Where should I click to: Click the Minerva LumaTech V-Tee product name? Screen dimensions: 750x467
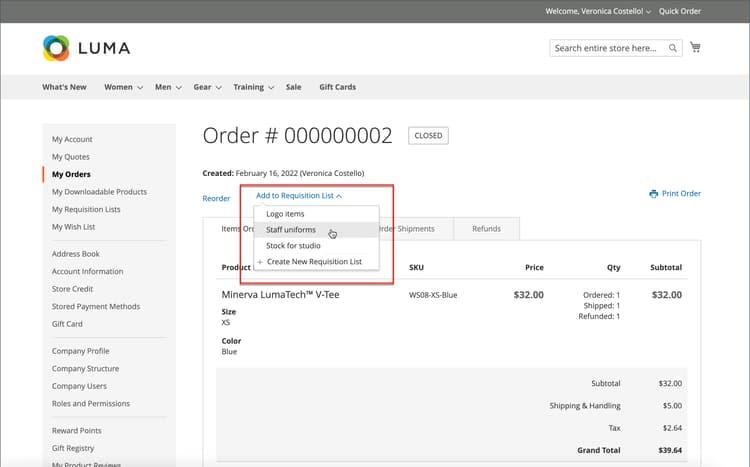point(280,295)
